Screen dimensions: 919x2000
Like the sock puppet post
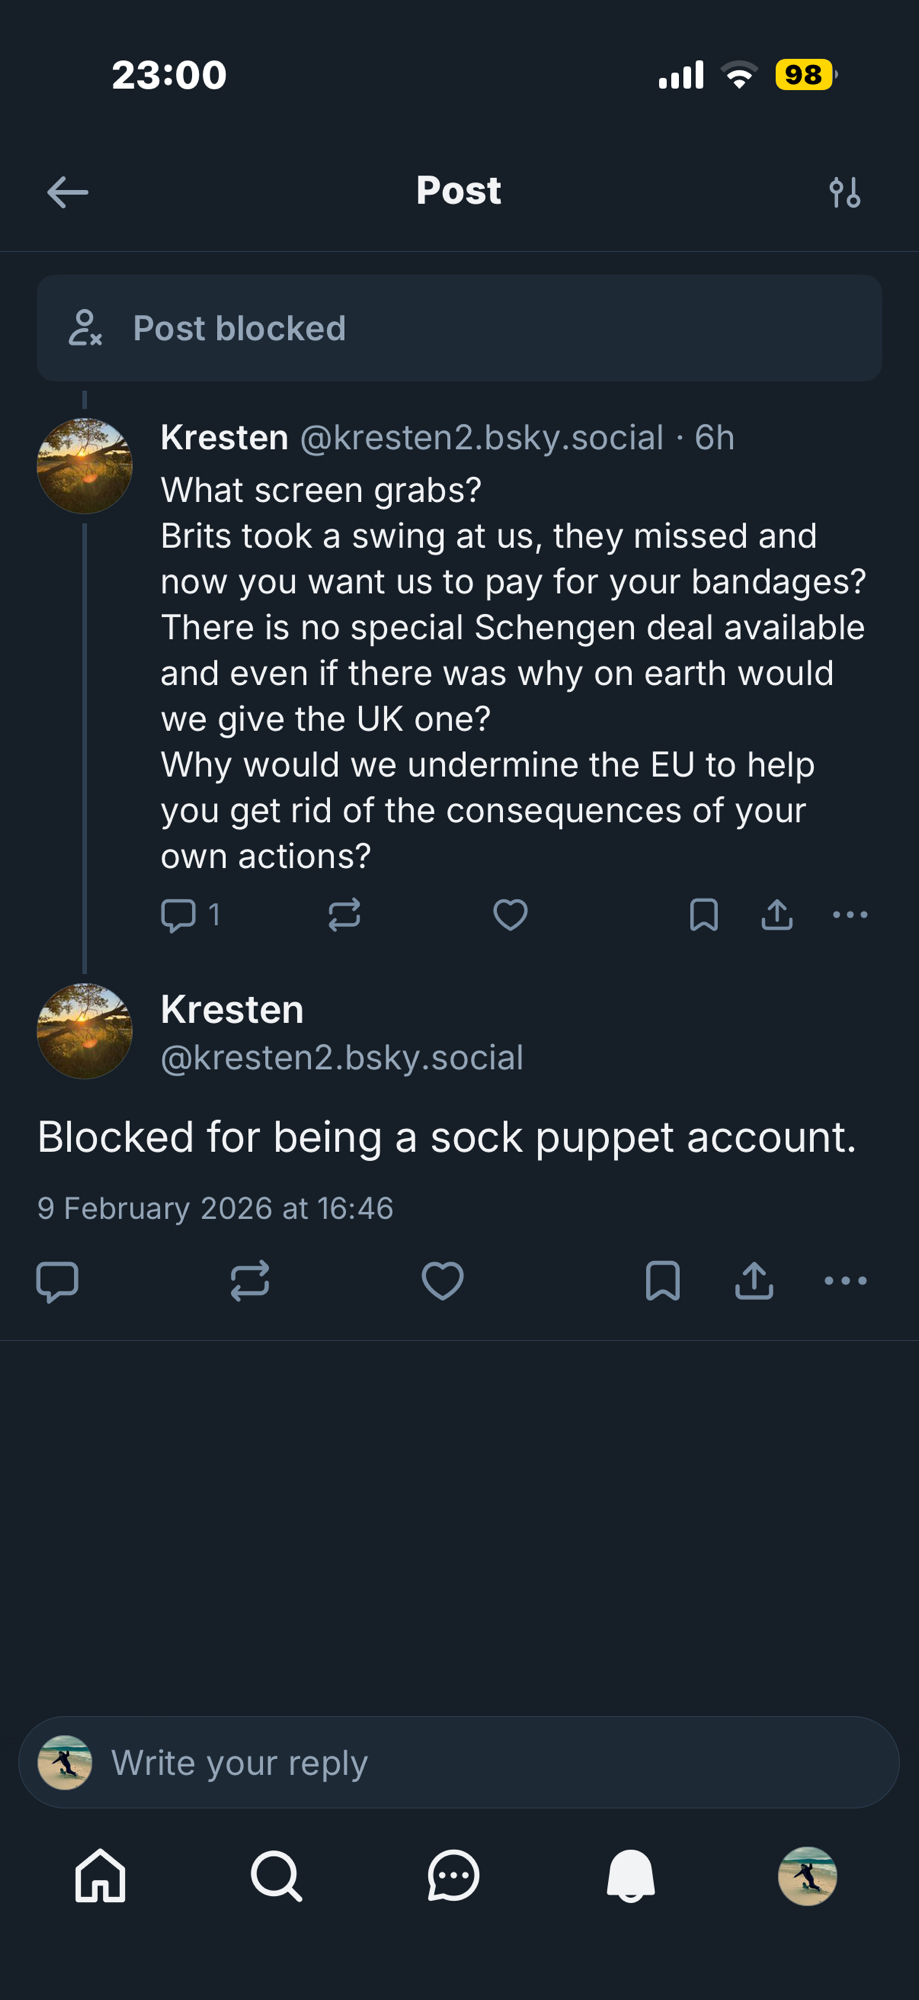tap(442, 1281)
